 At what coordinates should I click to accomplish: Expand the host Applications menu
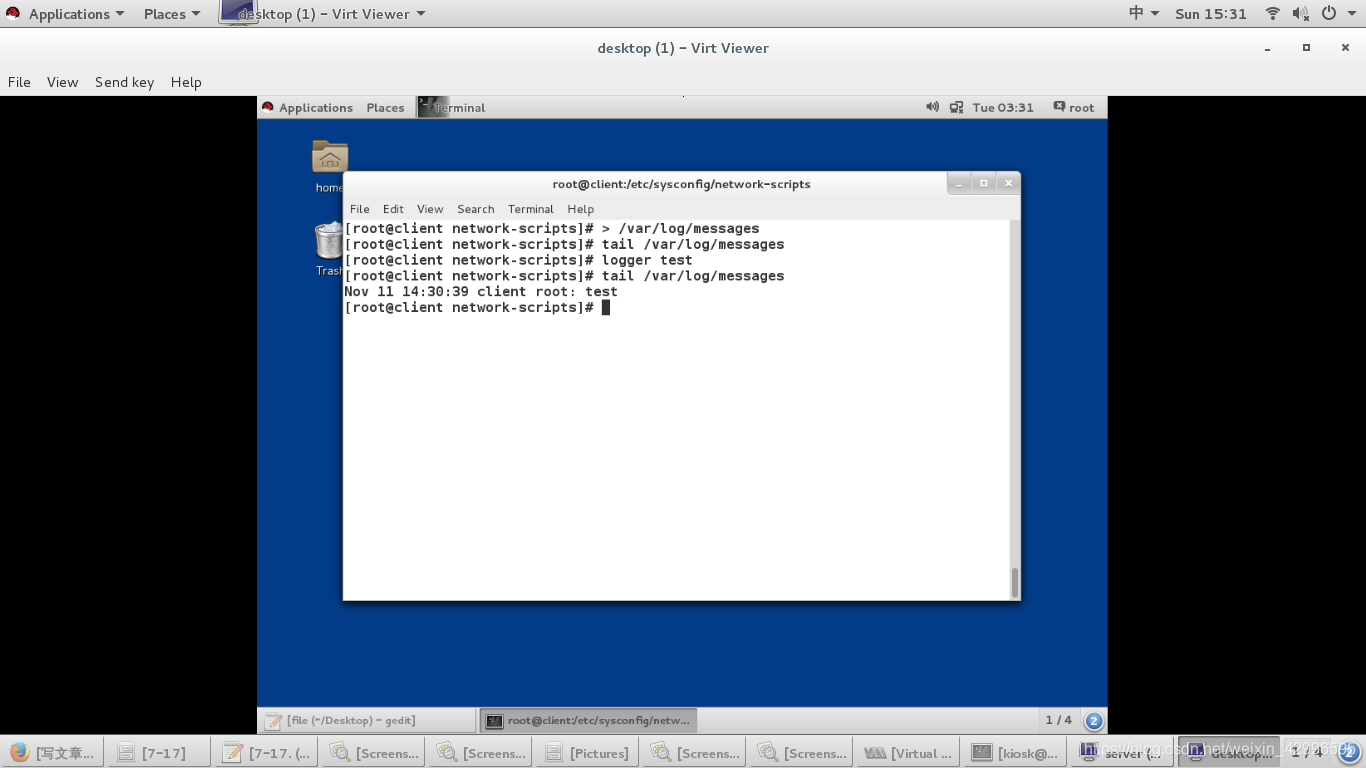pos(76,14)
